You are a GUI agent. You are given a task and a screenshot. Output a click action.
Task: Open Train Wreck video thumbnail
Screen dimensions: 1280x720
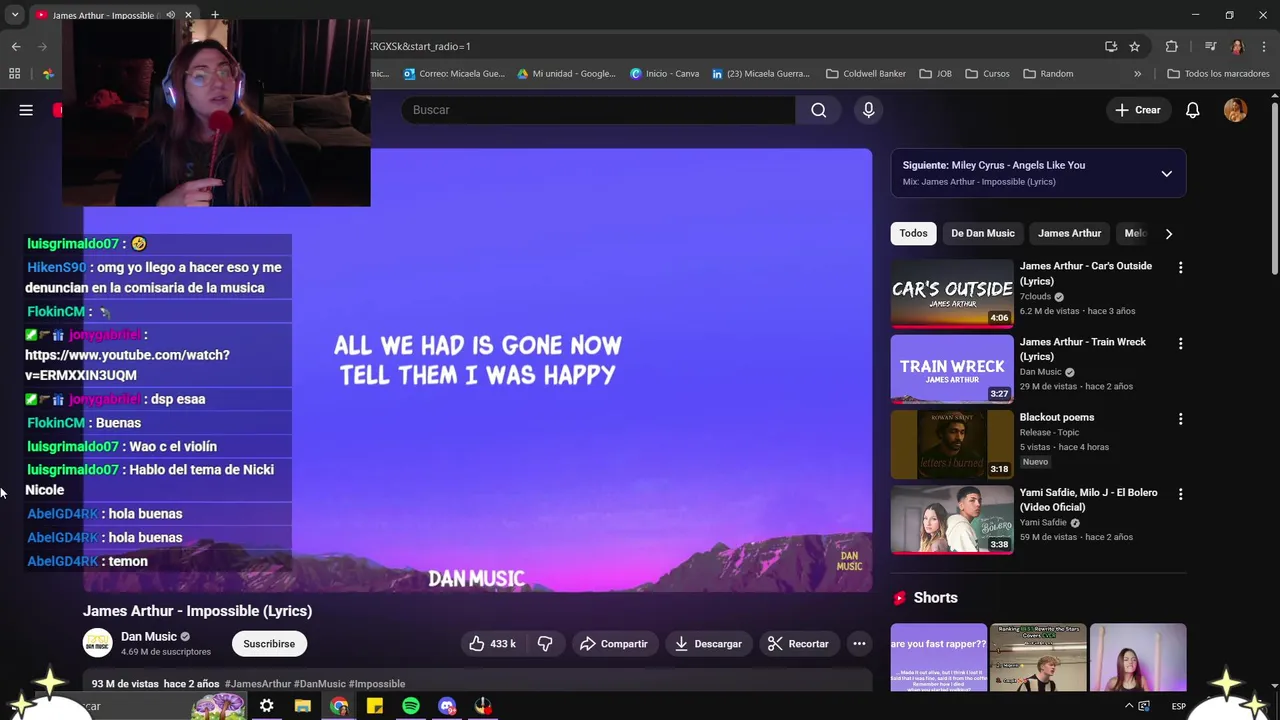pyautogui.click(x=952, y=369)
